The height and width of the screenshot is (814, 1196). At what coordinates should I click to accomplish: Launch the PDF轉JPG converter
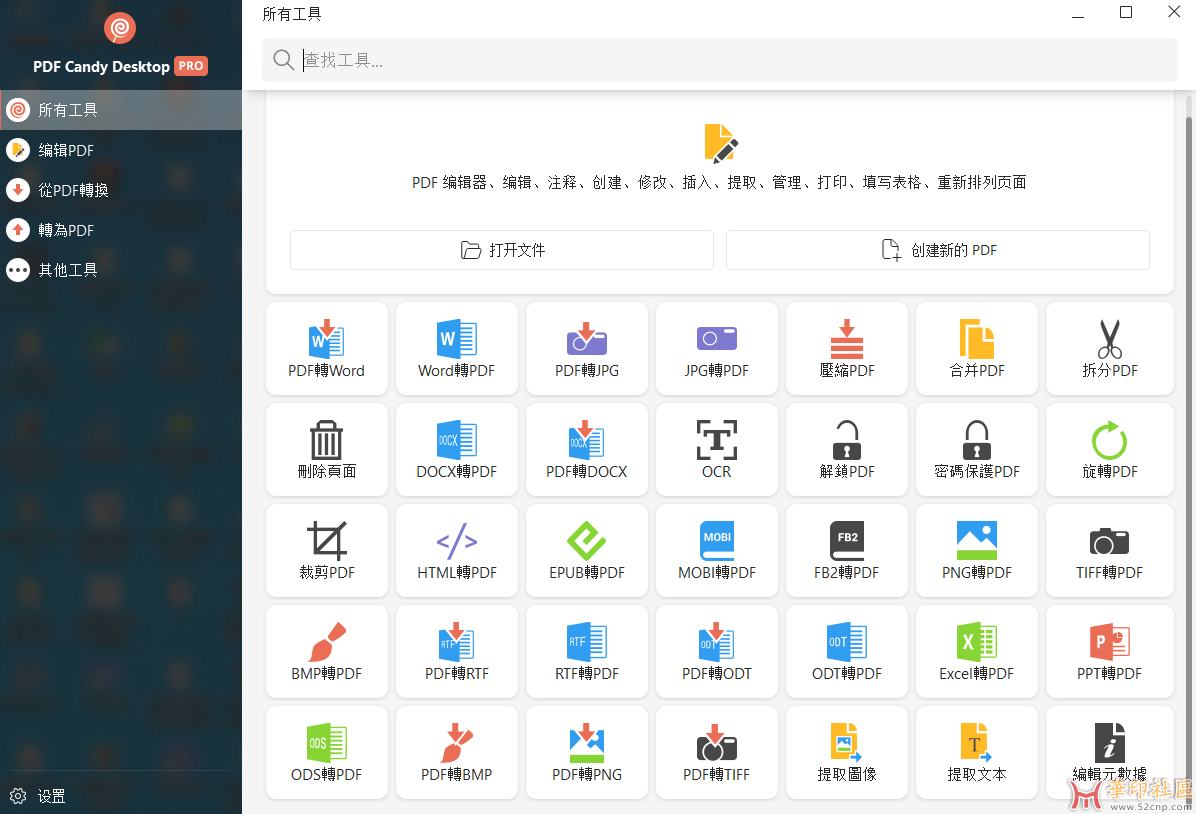pos(587,349)
